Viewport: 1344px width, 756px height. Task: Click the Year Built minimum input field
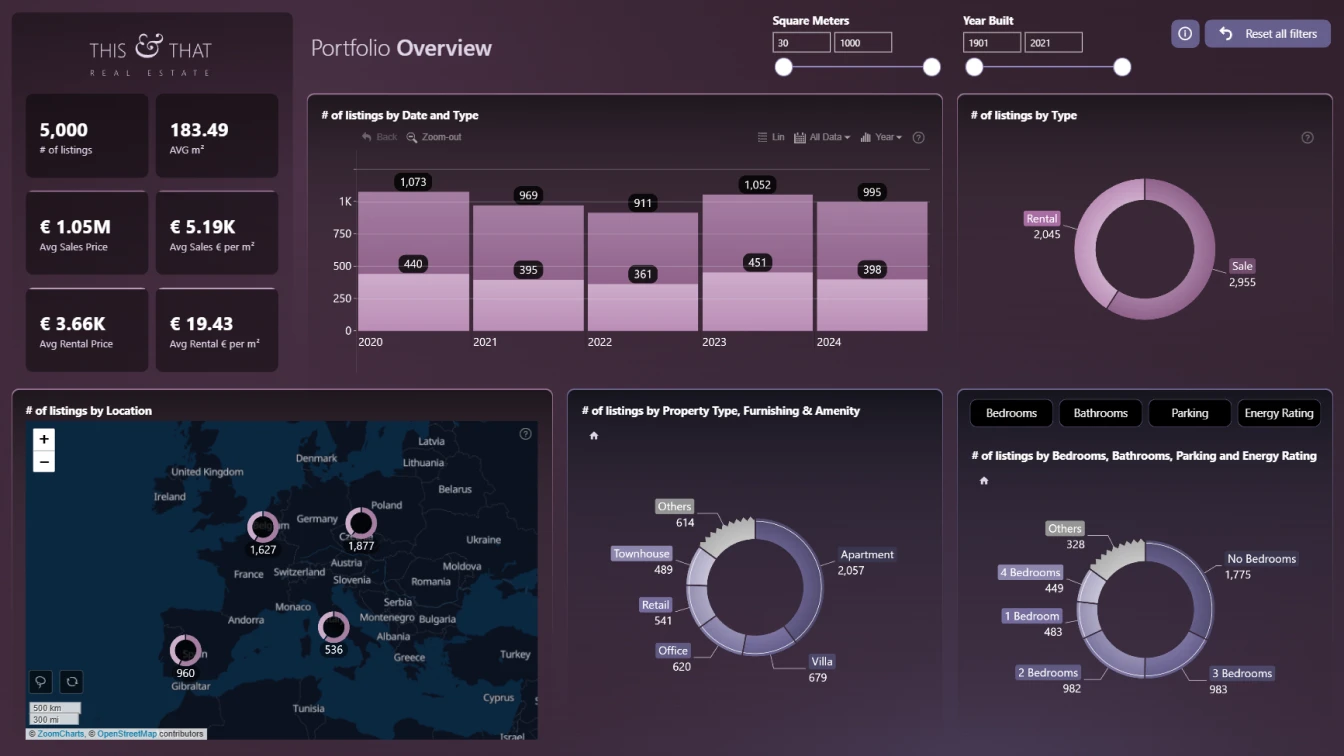point(991,43)
